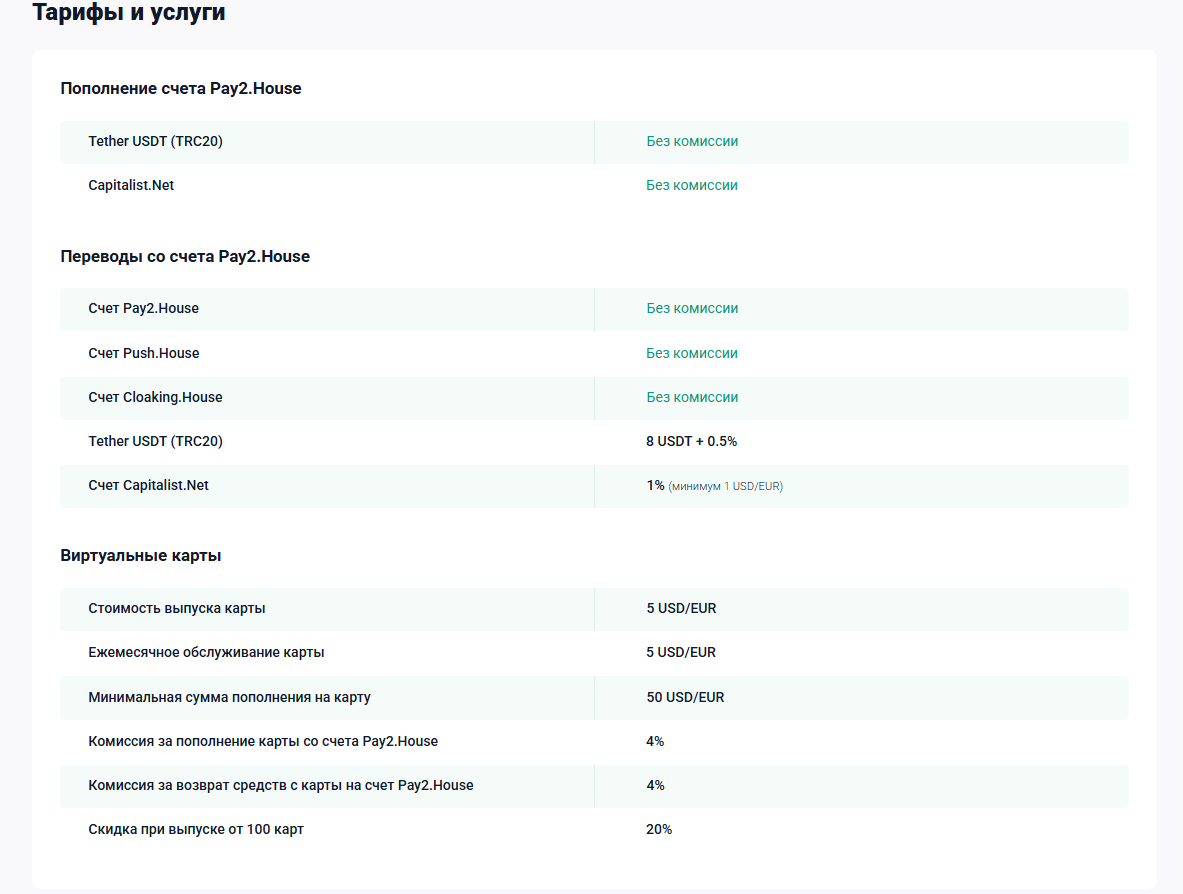Click "Без комиссии" in the Счет Push.House row
Image resolution: width=1183 pixels, height=894 pixels.
pyautogui.click(x=692, y=353)
